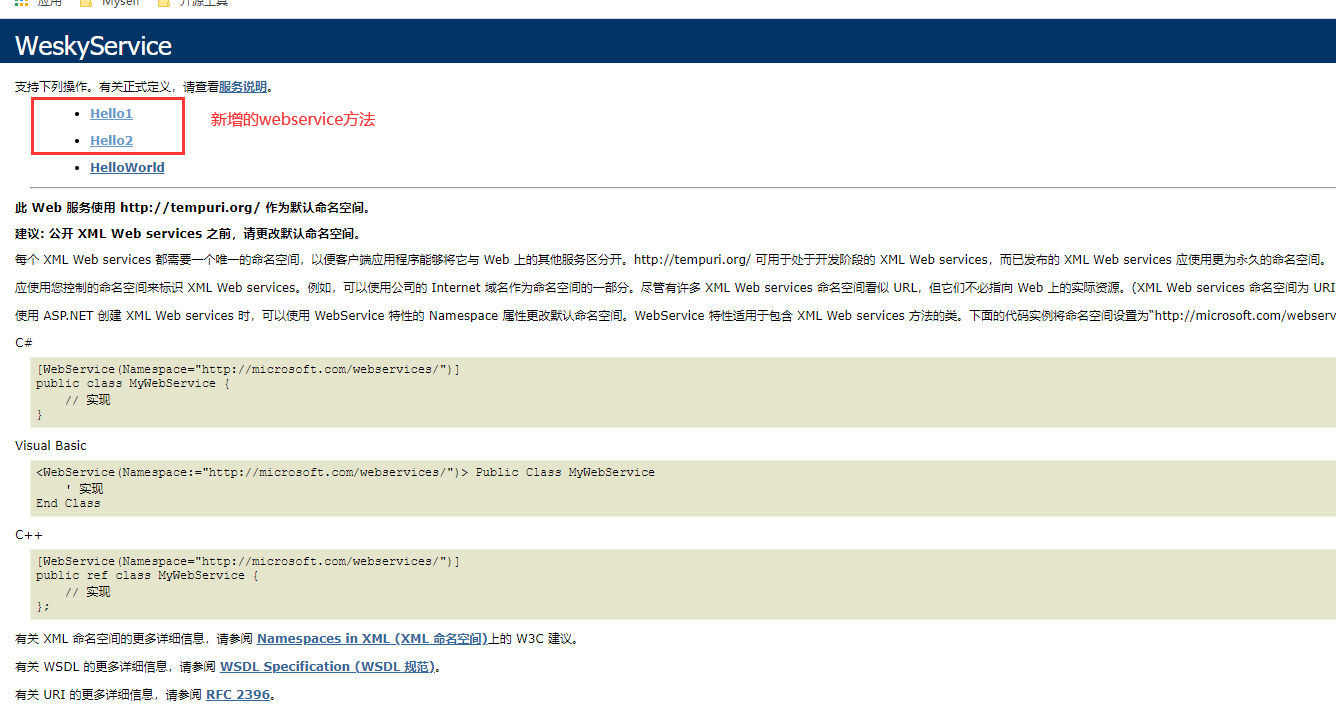The width and height of the screenshot is (1336, 710).
Task: Click the Visual Basic code example block
Action: click(400, 487)
